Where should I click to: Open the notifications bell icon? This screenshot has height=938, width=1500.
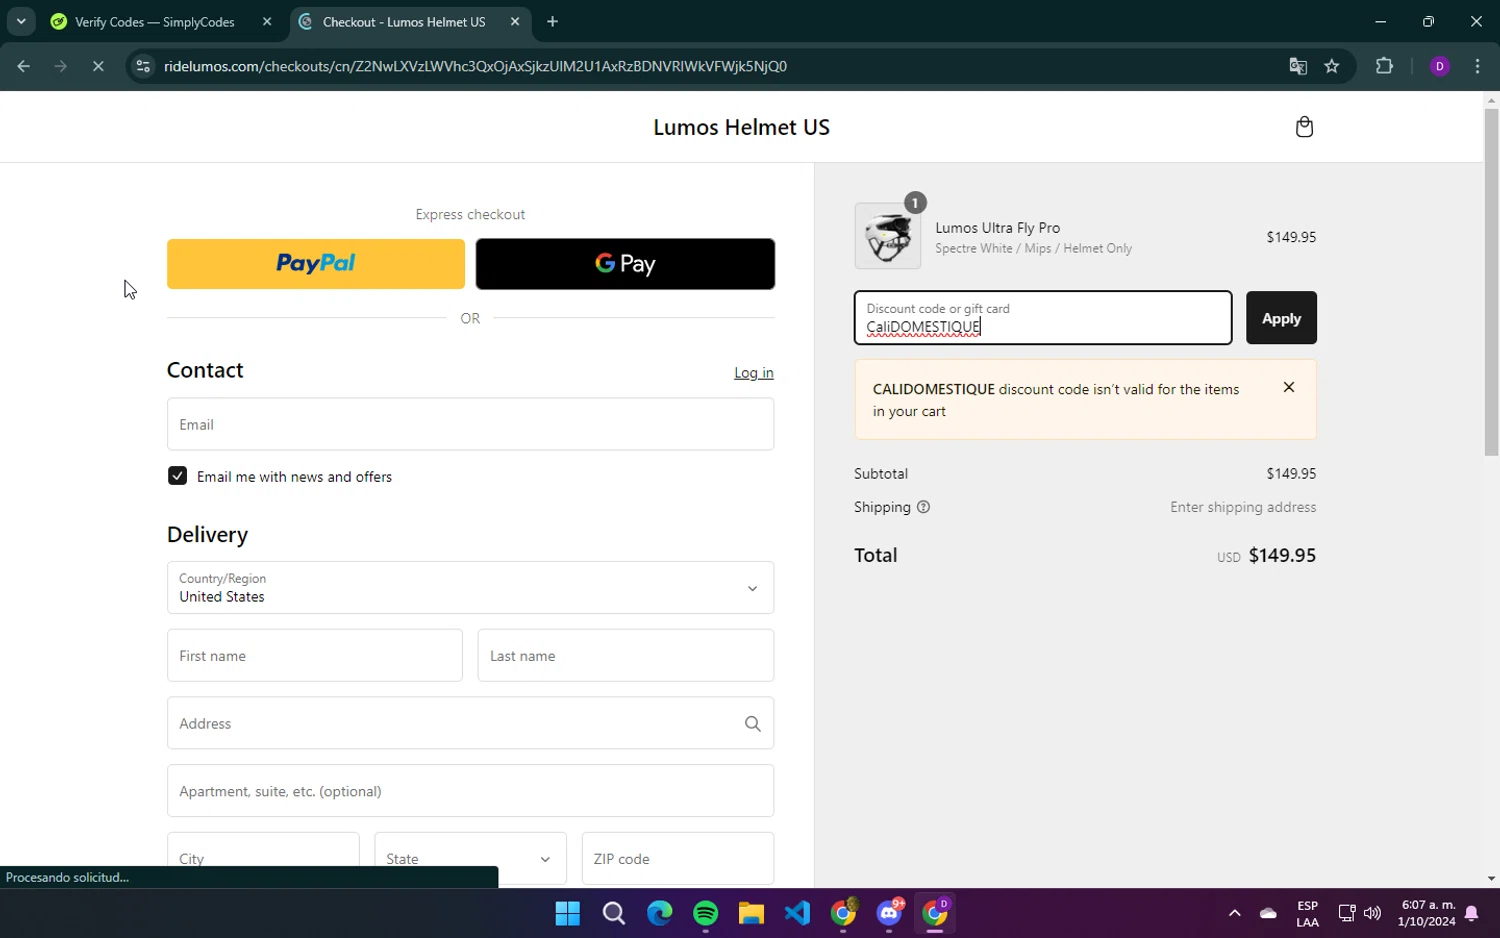point(1472,913)
